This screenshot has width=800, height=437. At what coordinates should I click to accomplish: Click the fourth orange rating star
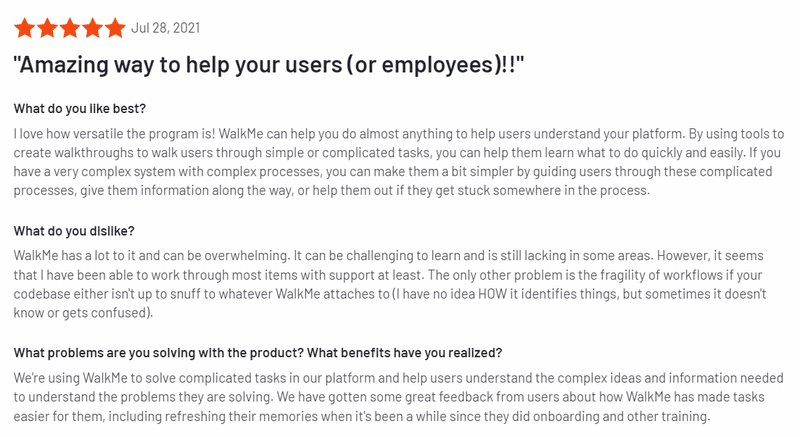point(93,27)
